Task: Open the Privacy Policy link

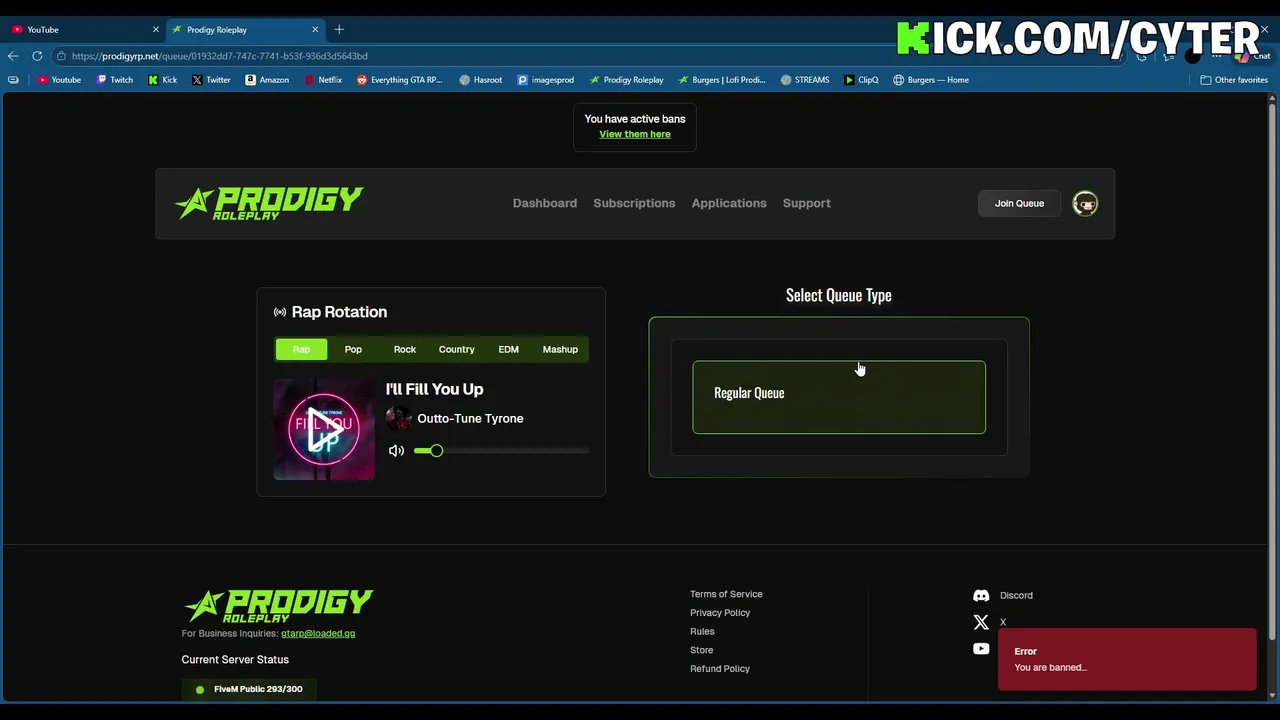Action: [720, 613]
